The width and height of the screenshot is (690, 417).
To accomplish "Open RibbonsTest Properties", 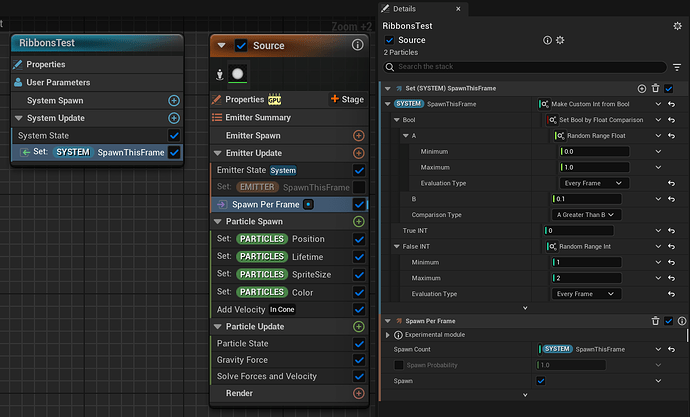I will pos(97,65).
